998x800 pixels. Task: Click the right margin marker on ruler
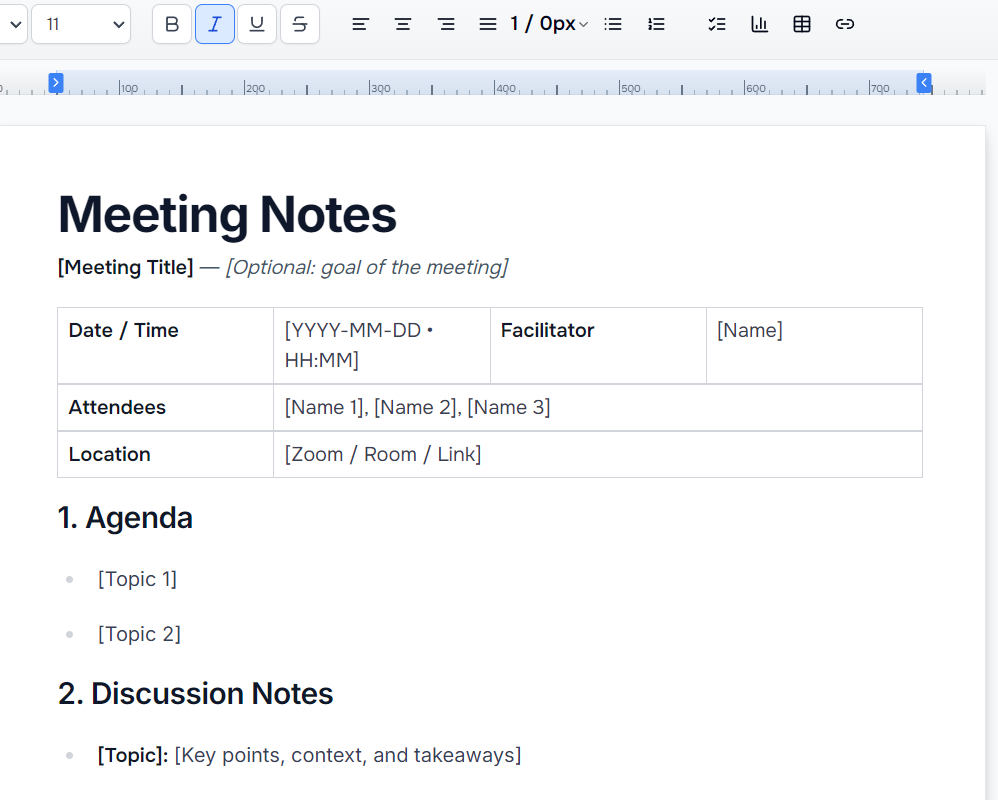pyautogui.click(x=925, y=83)
